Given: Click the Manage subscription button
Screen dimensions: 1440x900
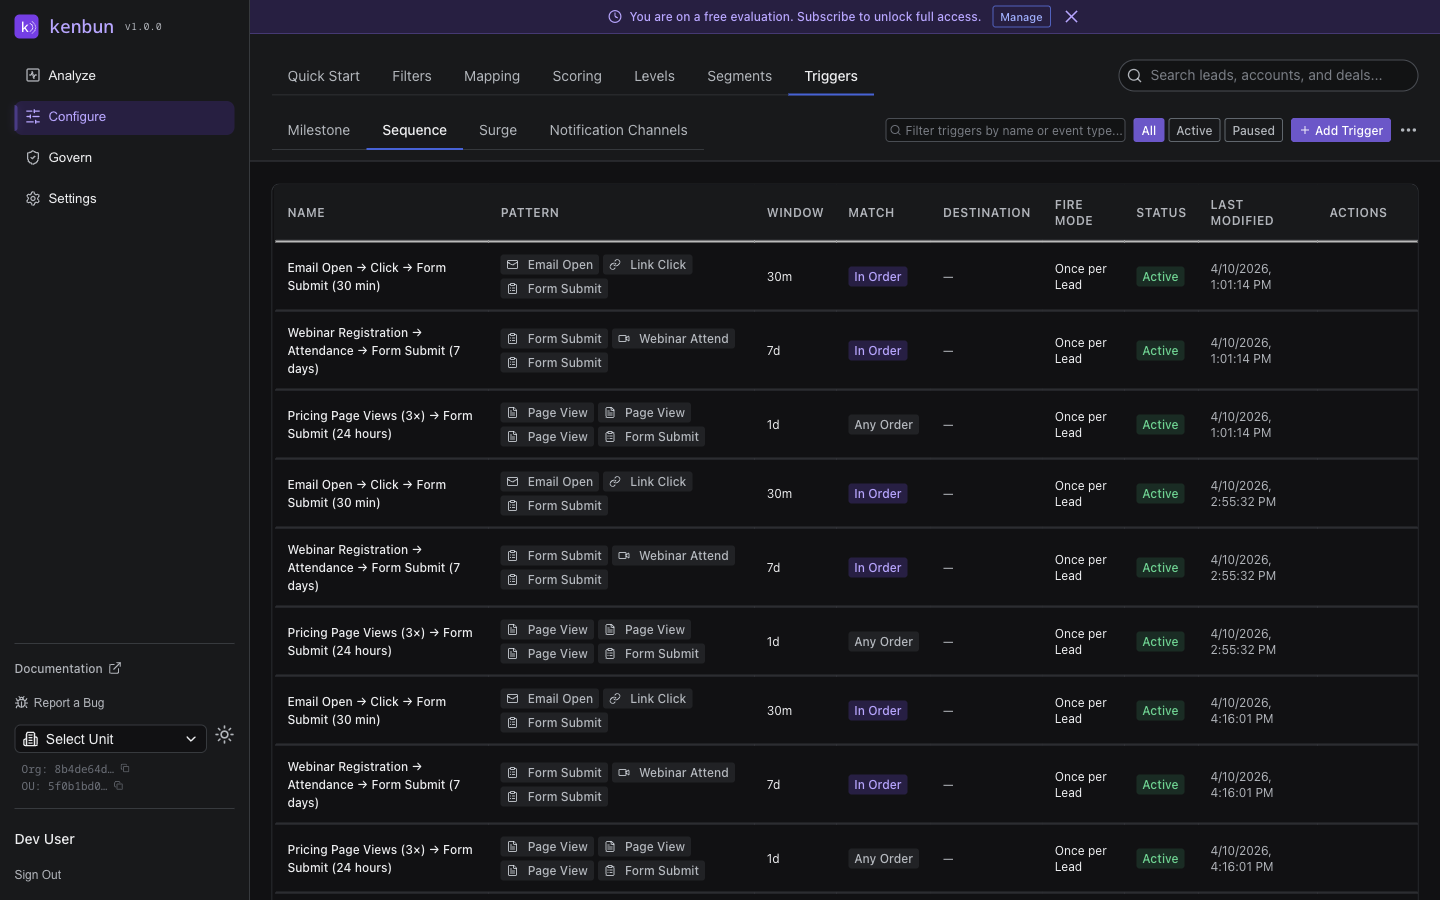Looking at the screenshot, I should coord(1021,17).
